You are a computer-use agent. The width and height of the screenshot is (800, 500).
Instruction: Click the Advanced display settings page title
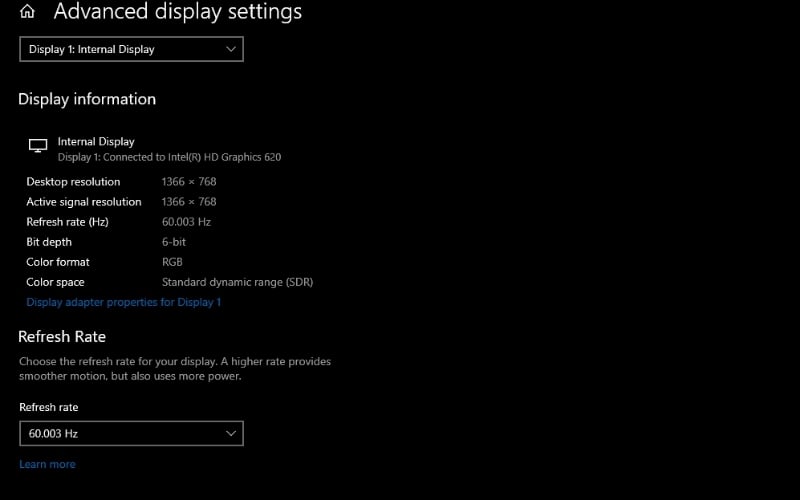(x=177, y=12)
